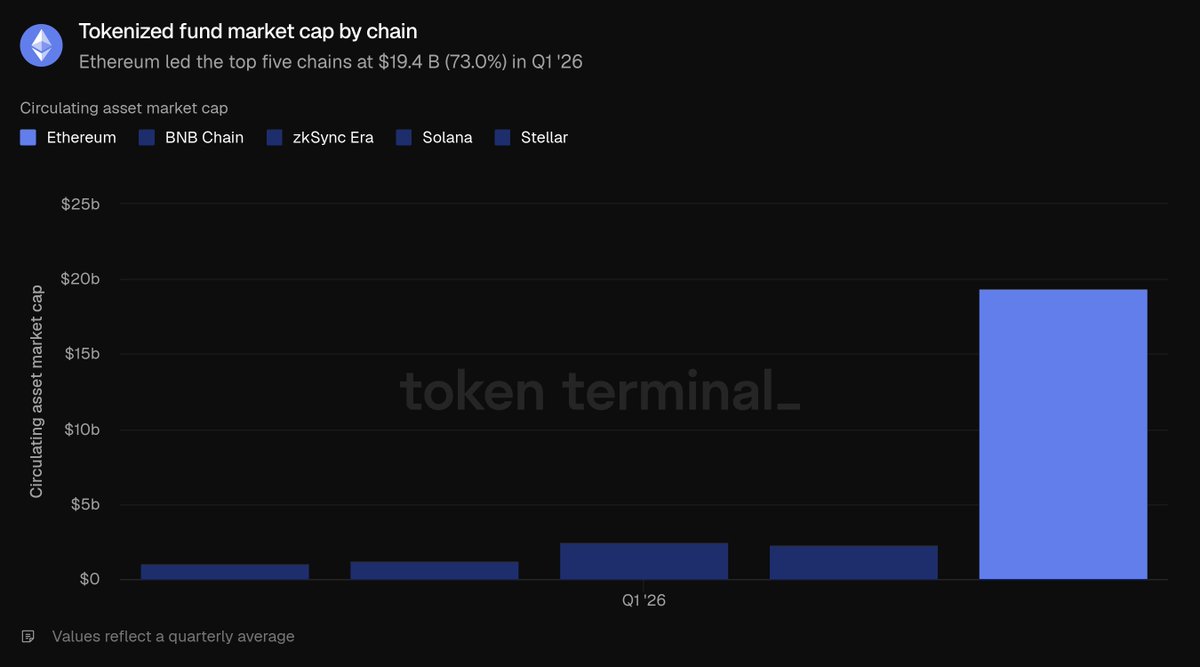The width and height of the screenshot is (1200, 667).
Task: Click the note icon beside quarterly average
Action: point(28,636)
